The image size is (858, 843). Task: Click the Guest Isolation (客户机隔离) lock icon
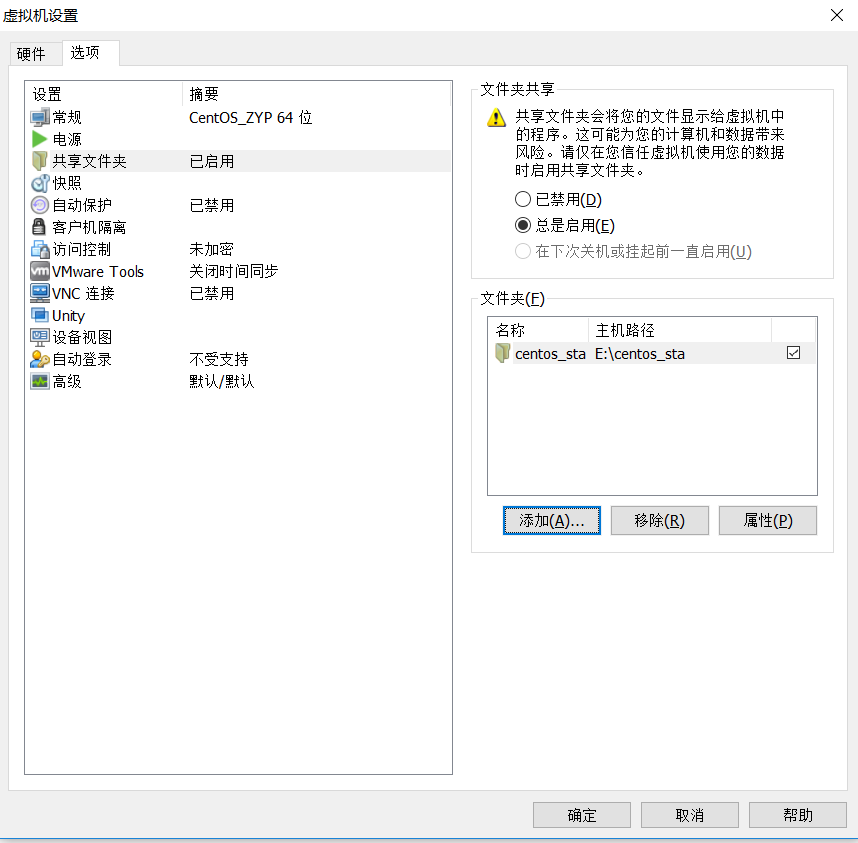39,227
